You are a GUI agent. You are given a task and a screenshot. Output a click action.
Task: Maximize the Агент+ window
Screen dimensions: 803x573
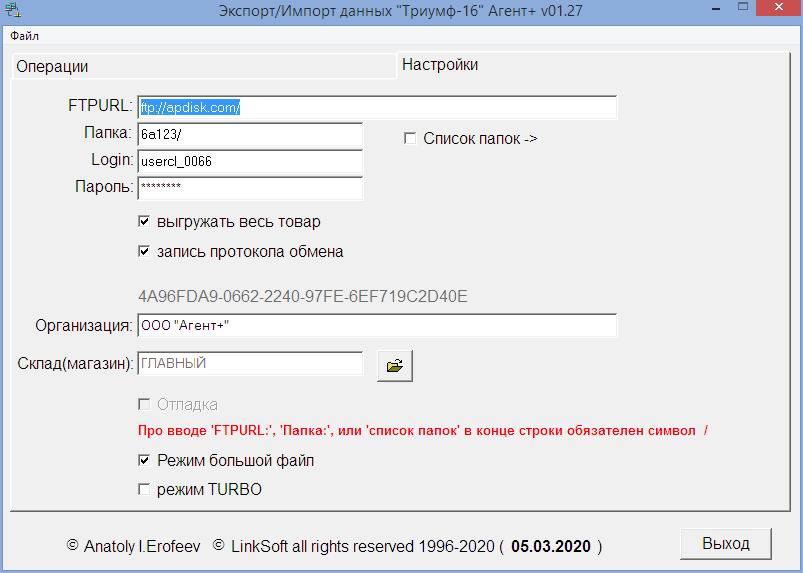tap(743, 8)
